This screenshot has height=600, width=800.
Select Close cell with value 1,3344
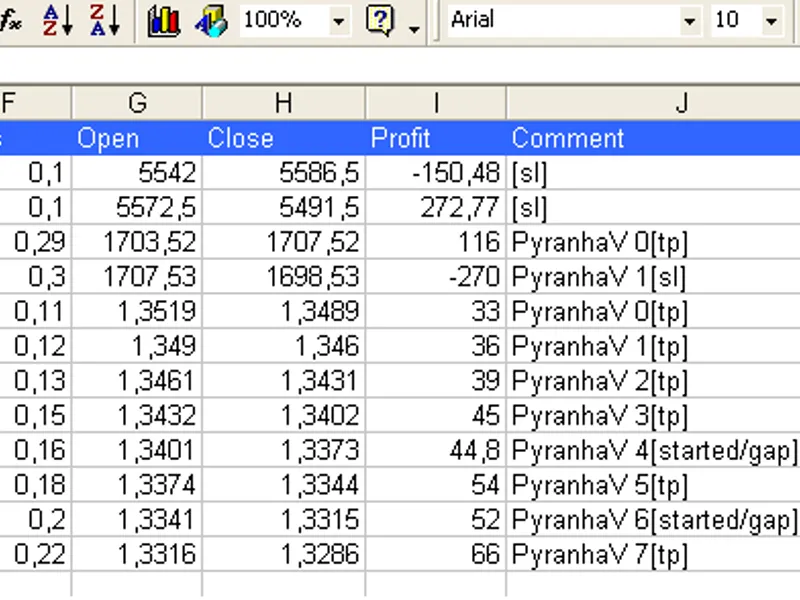tap(284, 485)
